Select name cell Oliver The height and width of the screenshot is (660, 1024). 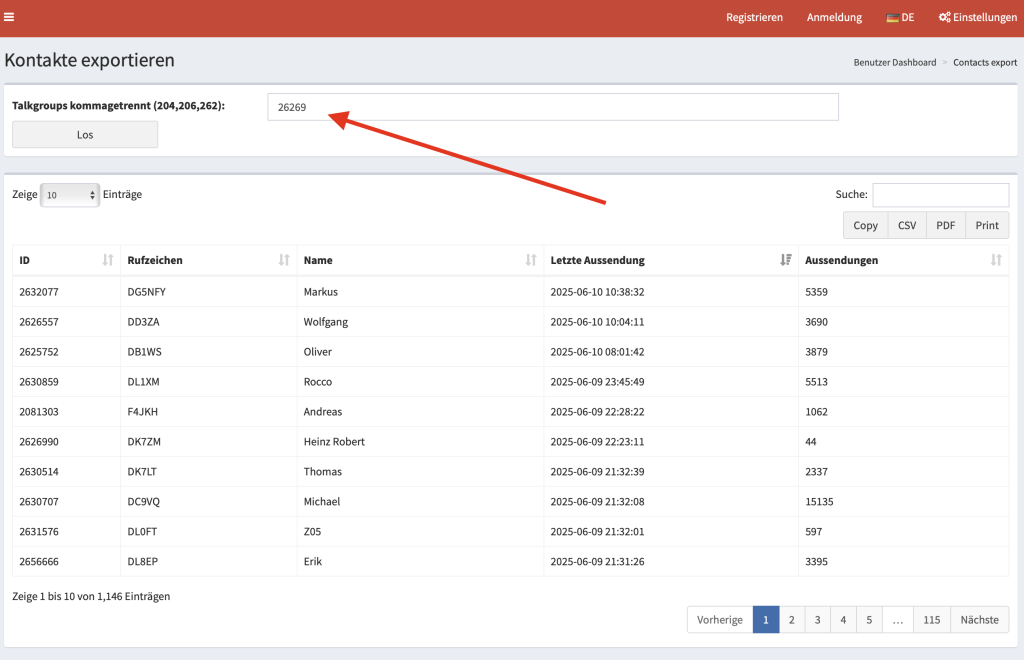[x=317, y=352]
